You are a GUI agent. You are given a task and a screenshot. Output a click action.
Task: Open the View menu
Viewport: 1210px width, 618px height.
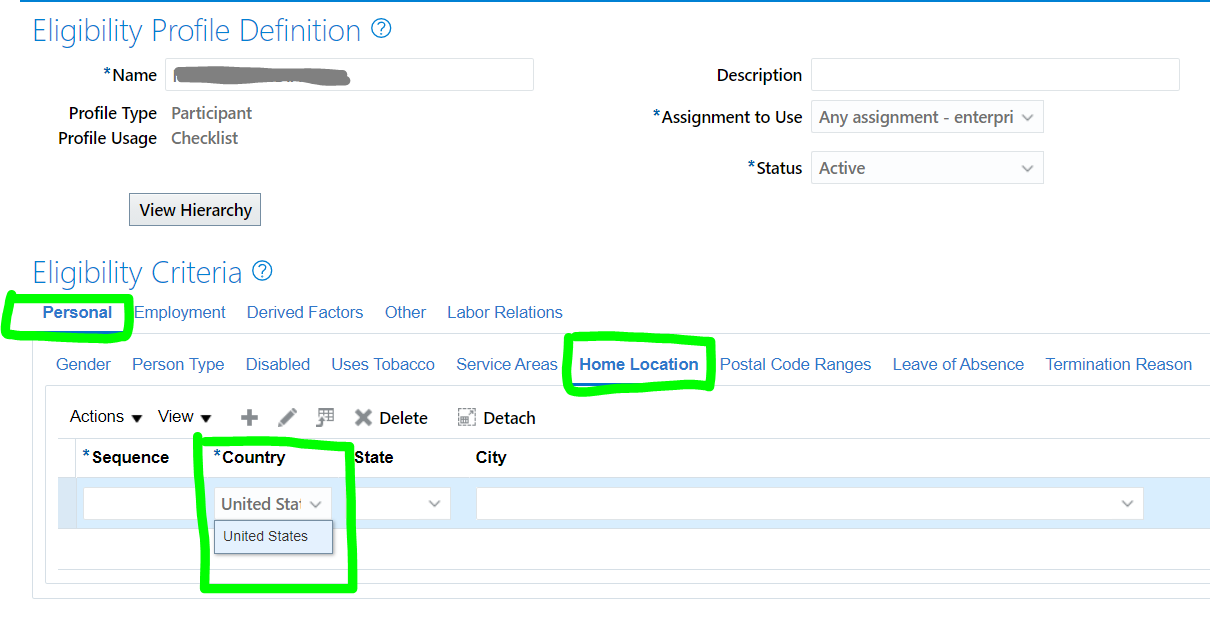click(178, 417)
